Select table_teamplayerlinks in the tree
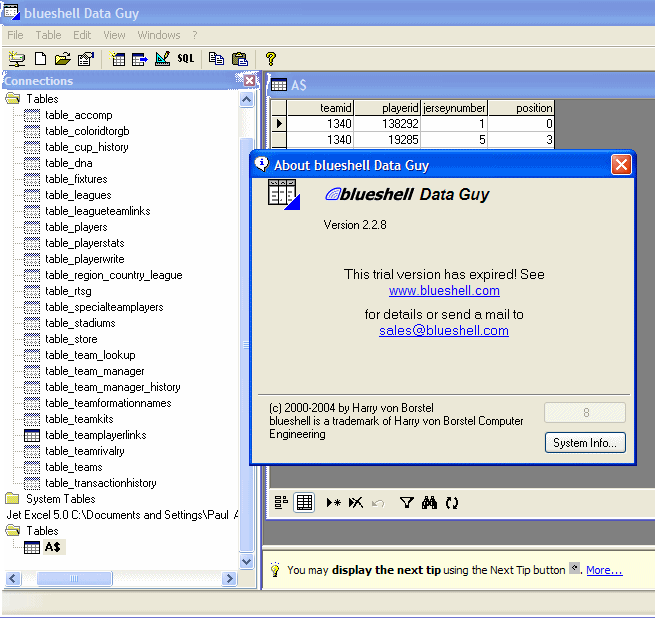This screenshot has height=618, width=655. 95,435
